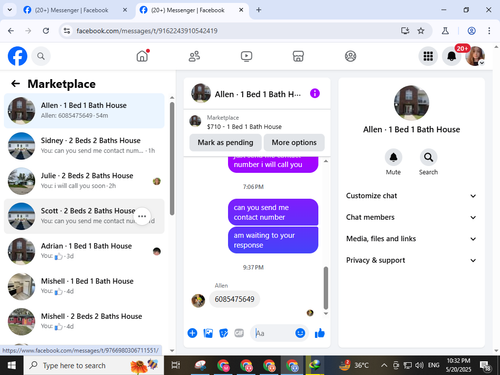The image size is (500, 375).
Task: Switch to the first Messenger browser tab
Action: (75, 10)
